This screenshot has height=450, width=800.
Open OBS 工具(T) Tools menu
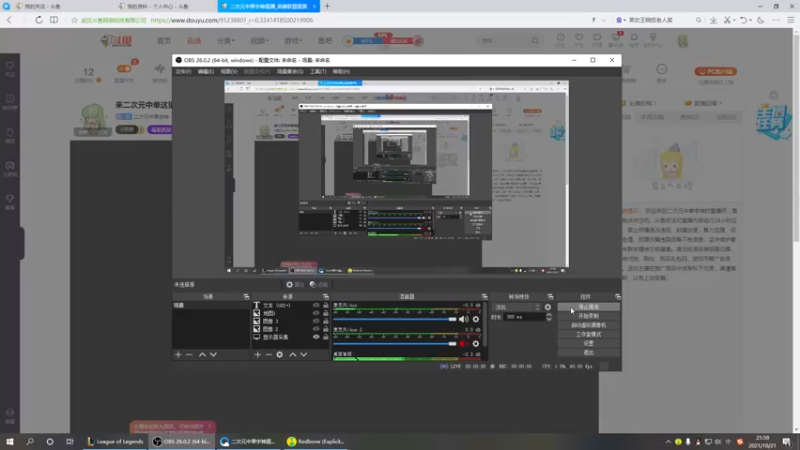(x=317, y=71)
